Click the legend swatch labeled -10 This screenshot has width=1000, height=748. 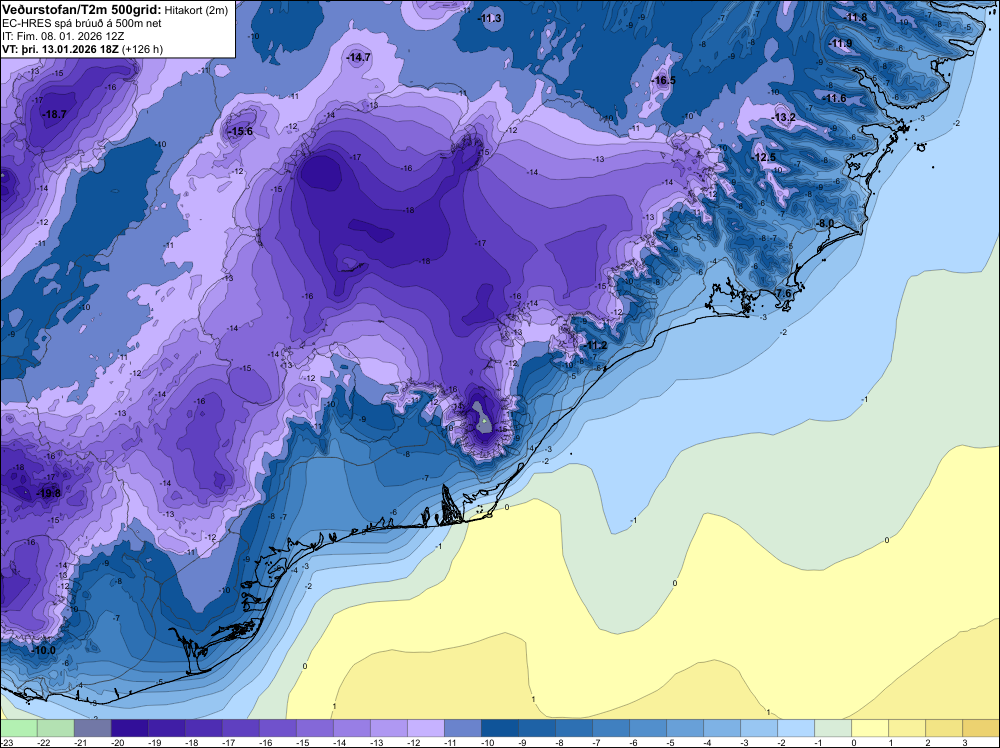[500, 728]
